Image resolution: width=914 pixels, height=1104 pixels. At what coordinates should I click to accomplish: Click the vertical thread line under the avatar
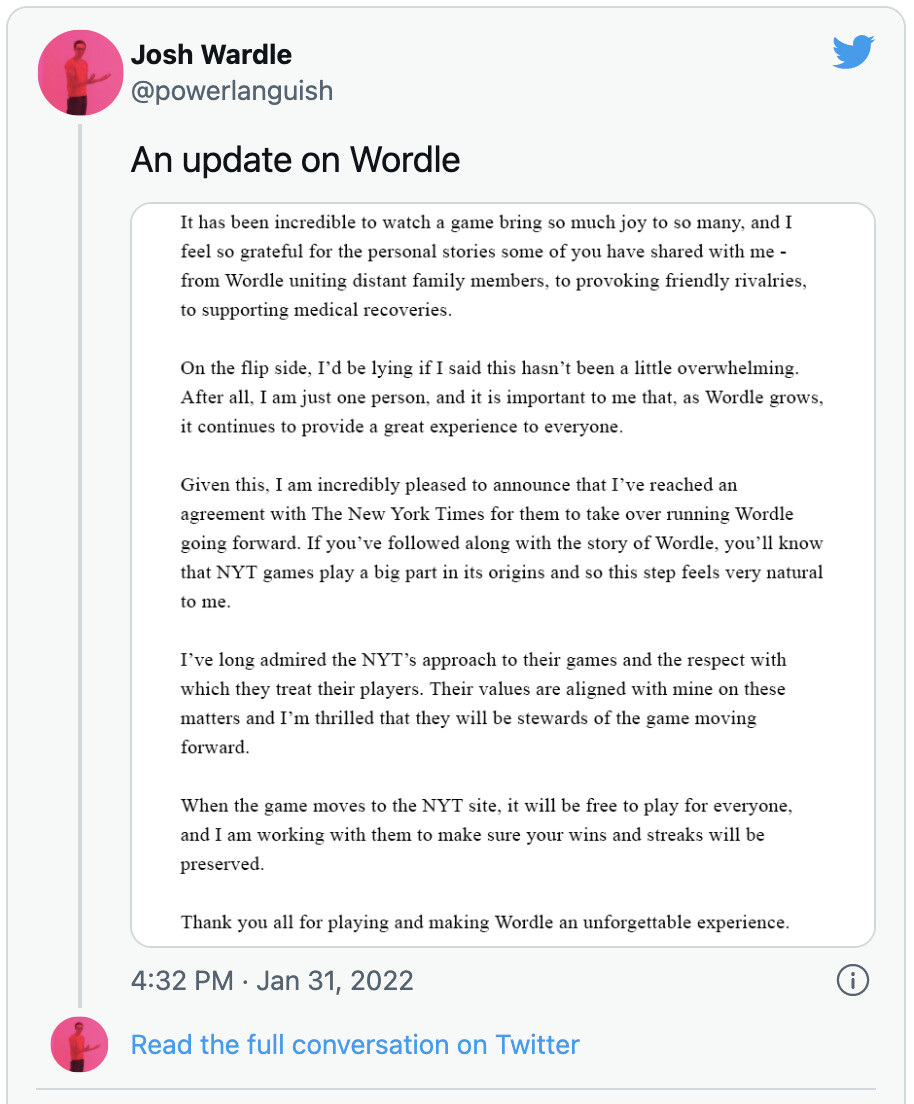pyautogui.click(x=80, y=560)
